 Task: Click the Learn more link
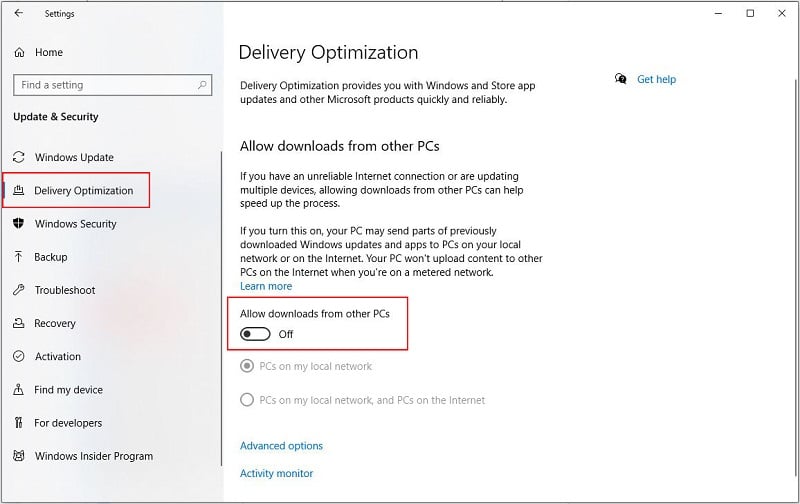266,286
